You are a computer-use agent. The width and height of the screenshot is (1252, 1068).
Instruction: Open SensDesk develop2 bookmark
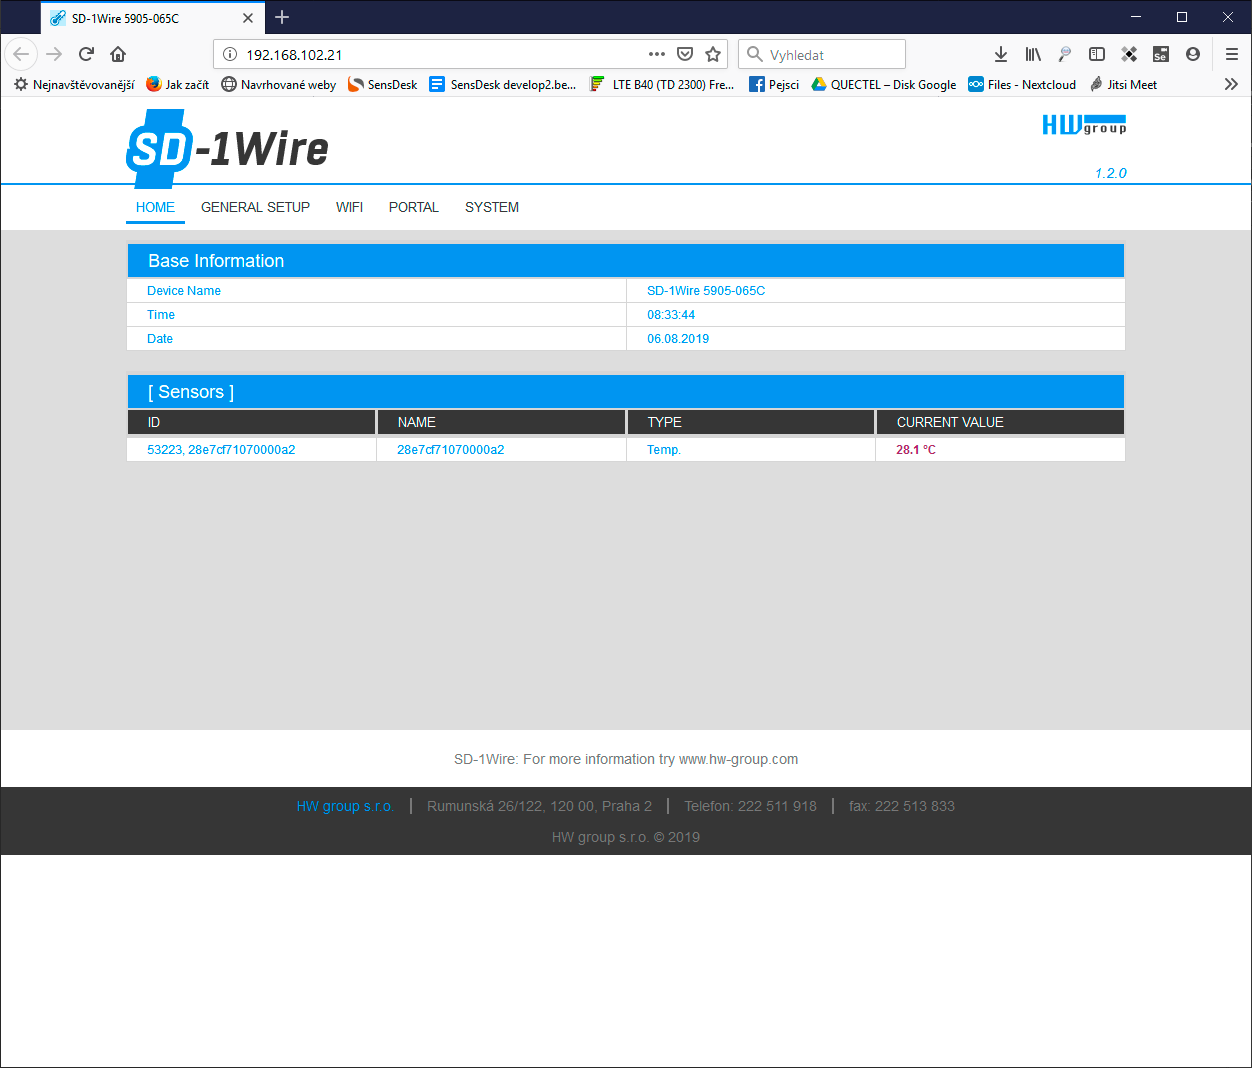[503, 84]
